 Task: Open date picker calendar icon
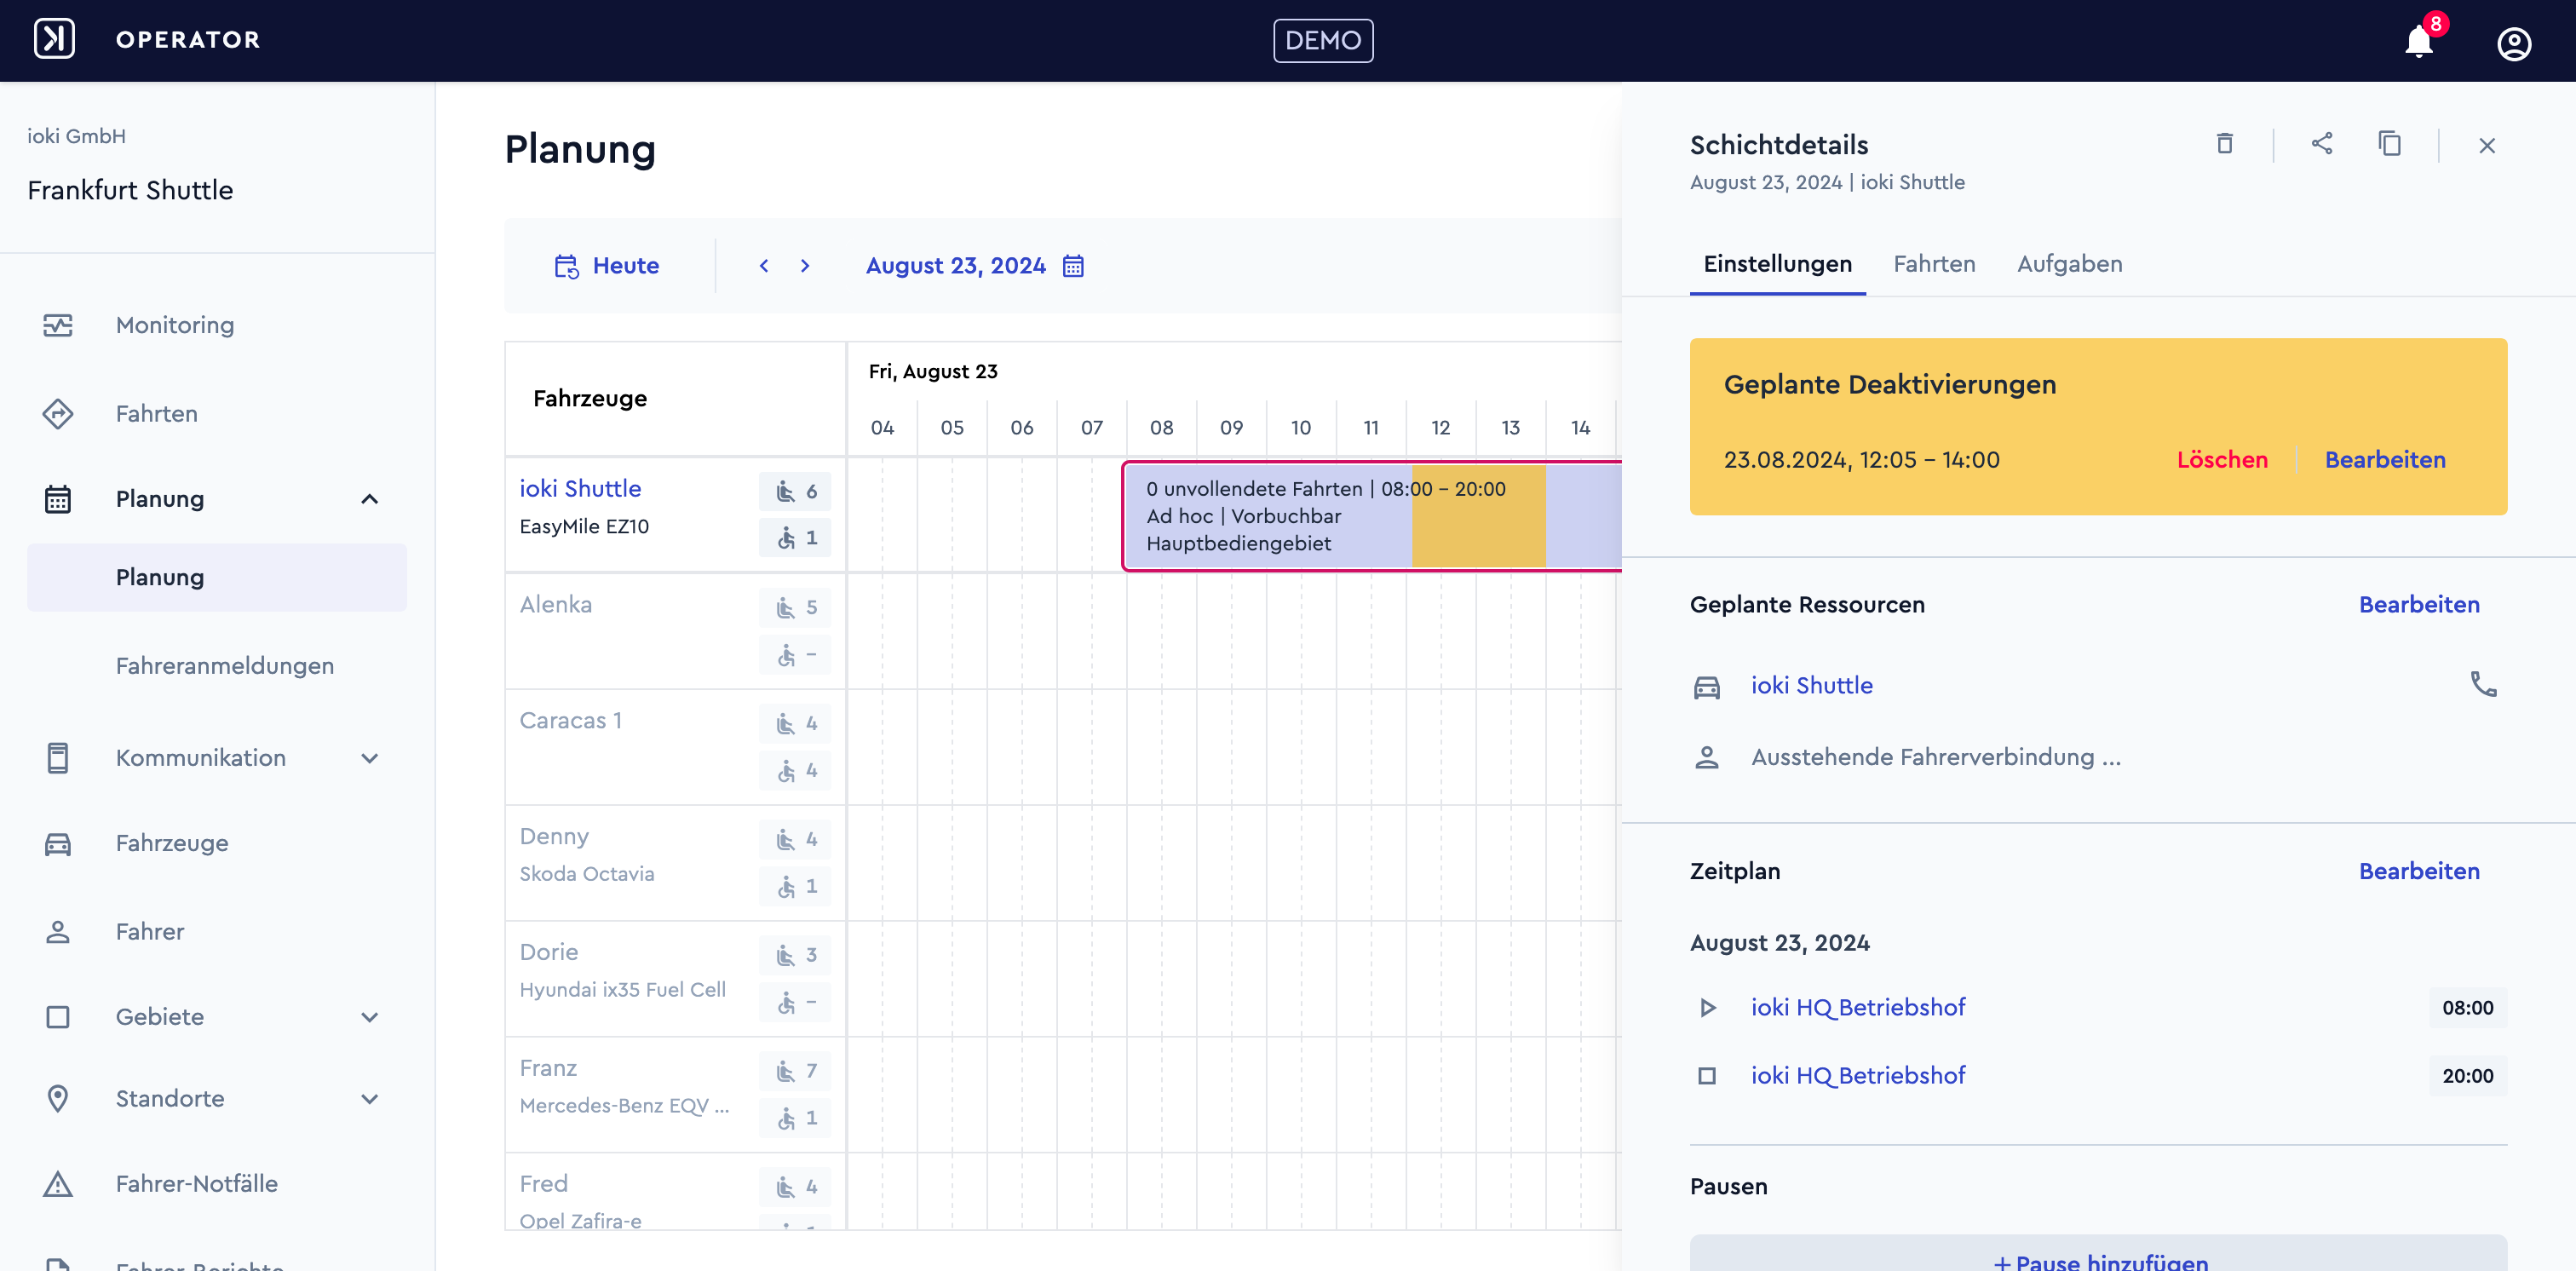(x=1072, y=266)
